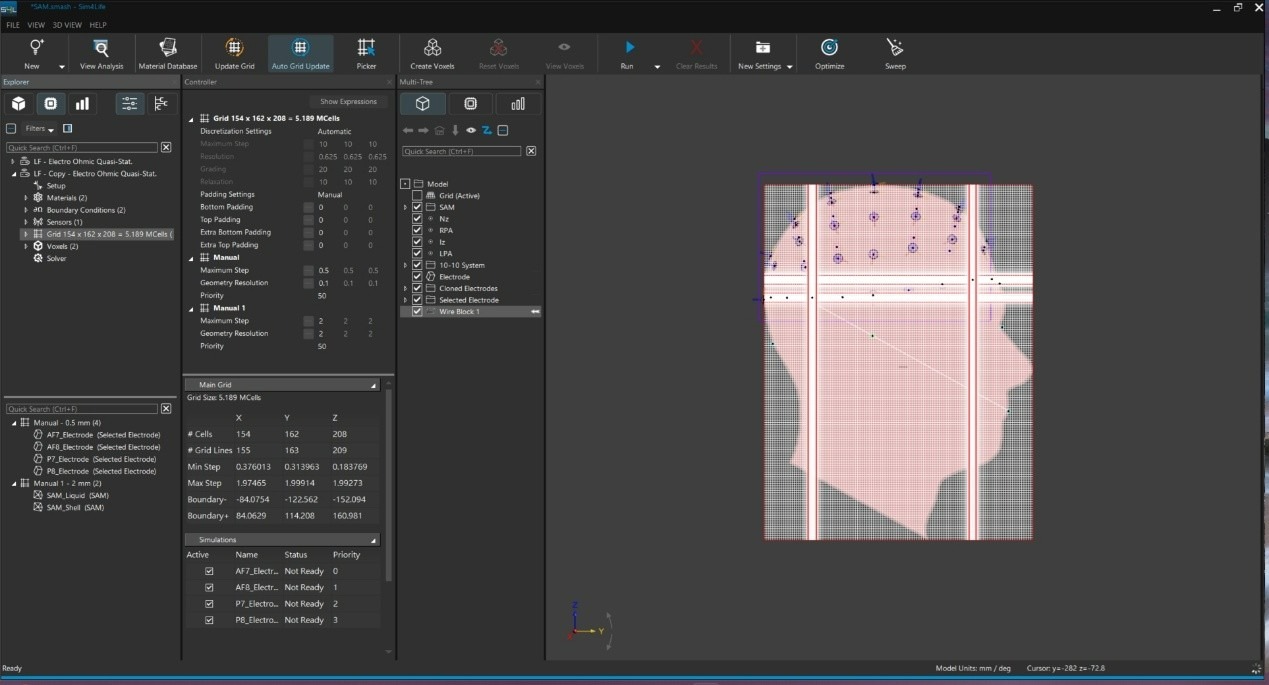Open the HELP menu
The height and width of the screenshot is (685, 1269).
point(98,24)
